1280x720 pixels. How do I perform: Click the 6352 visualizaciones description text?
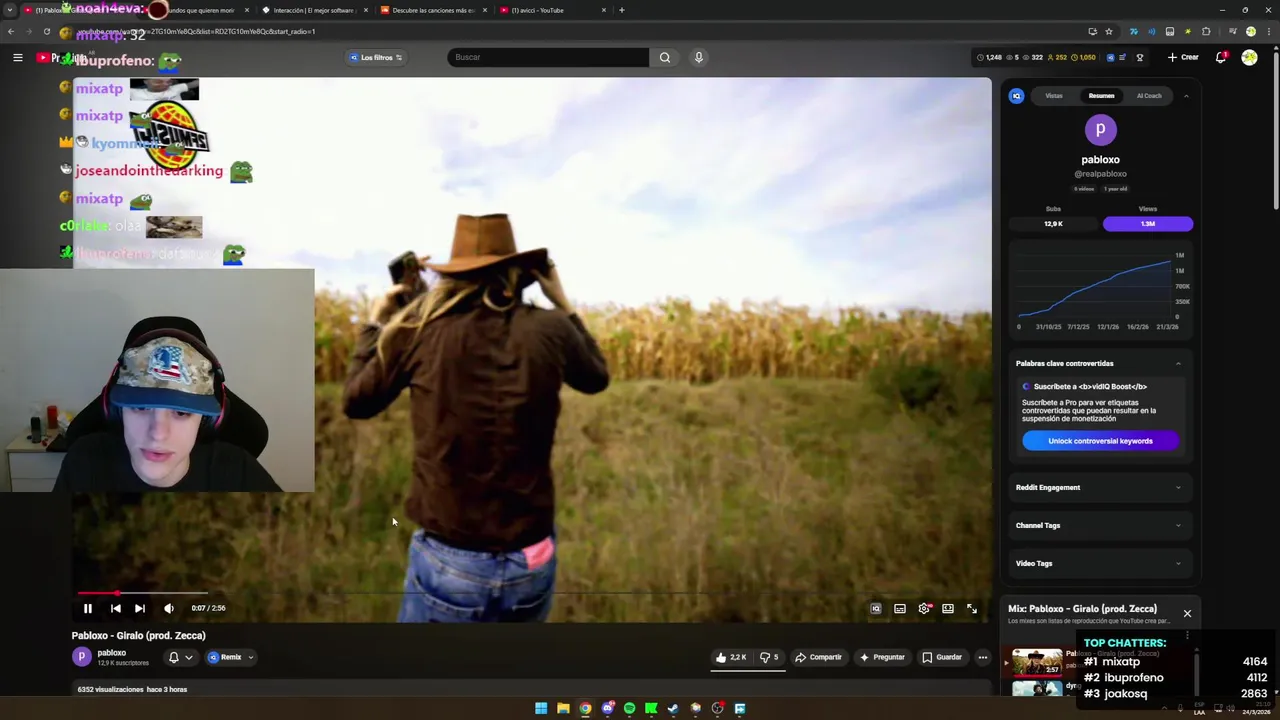pos(132,689)
